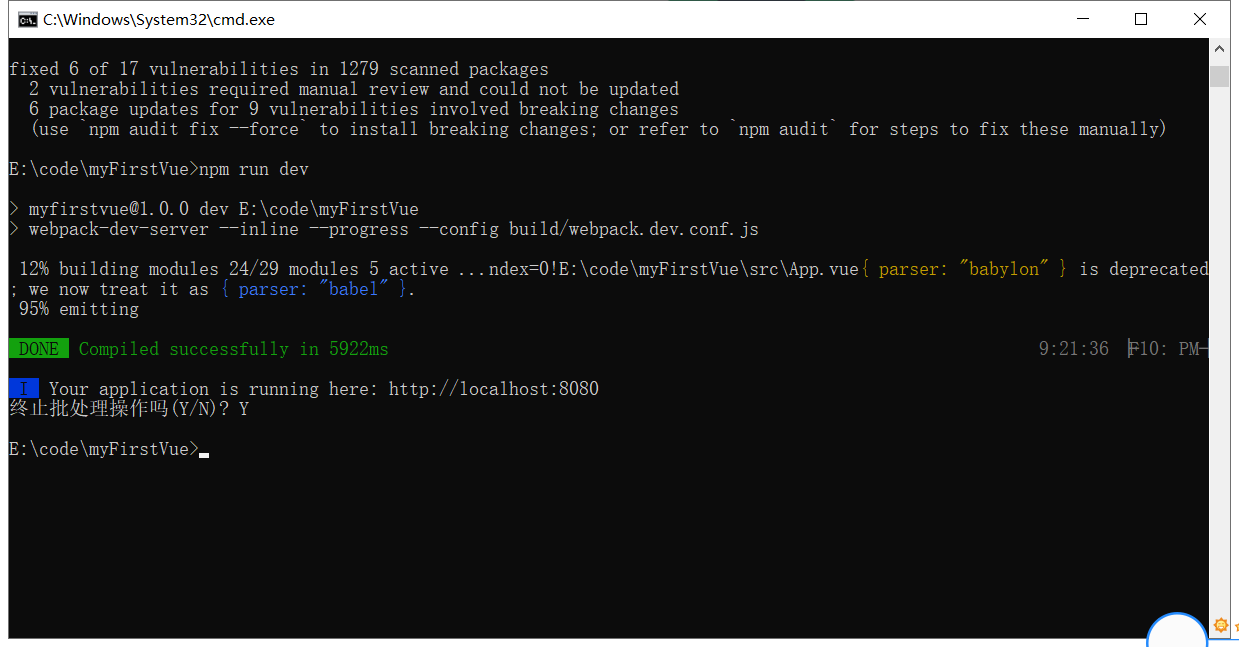Click the orange sun face icon
This screenshot has height=647, width=1239.
click(1220, 626)
